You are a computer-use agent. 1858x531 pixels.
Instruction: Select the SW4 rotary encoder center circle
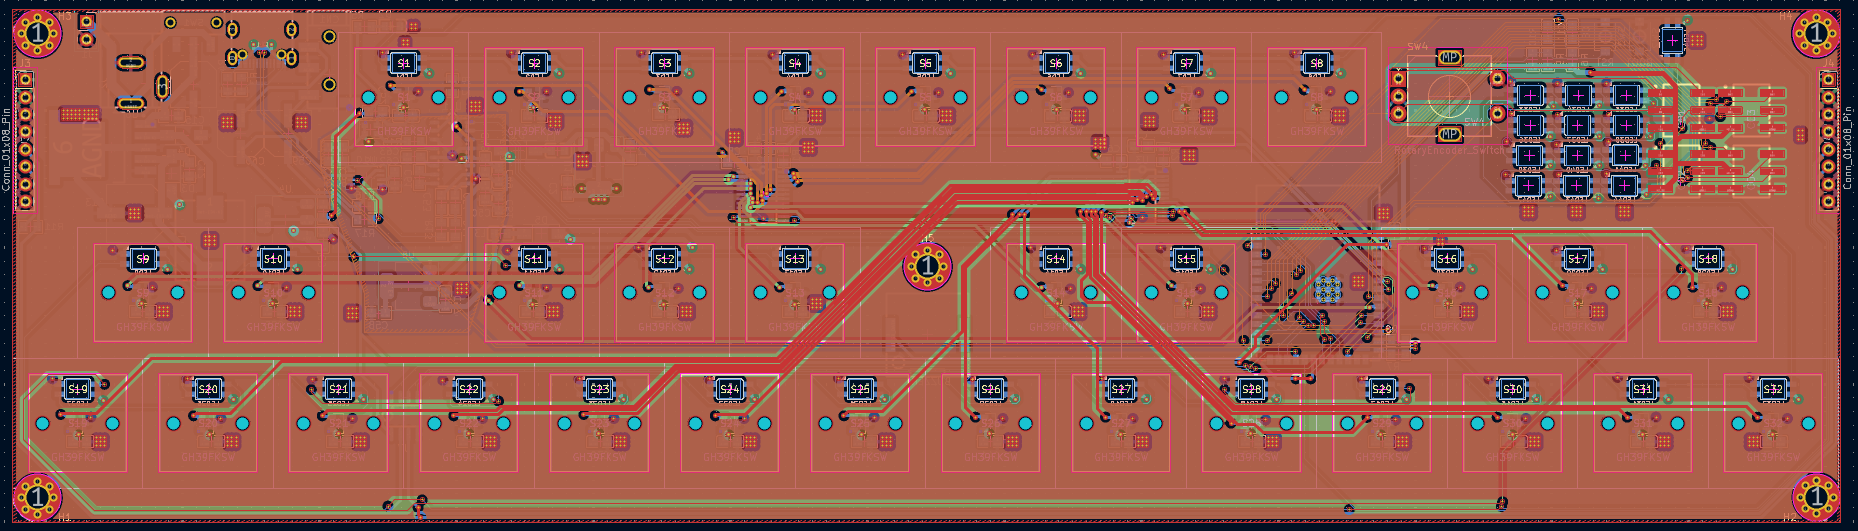coord(1449,97)
